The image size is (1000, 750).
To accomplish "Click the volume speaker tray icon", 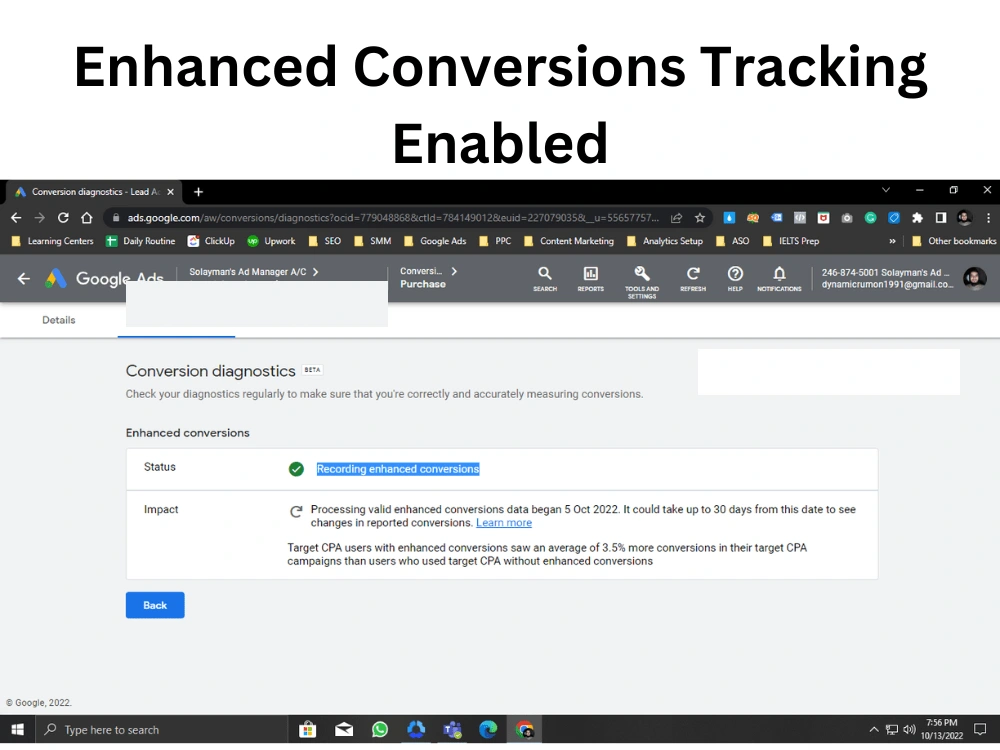I will 910,730.
